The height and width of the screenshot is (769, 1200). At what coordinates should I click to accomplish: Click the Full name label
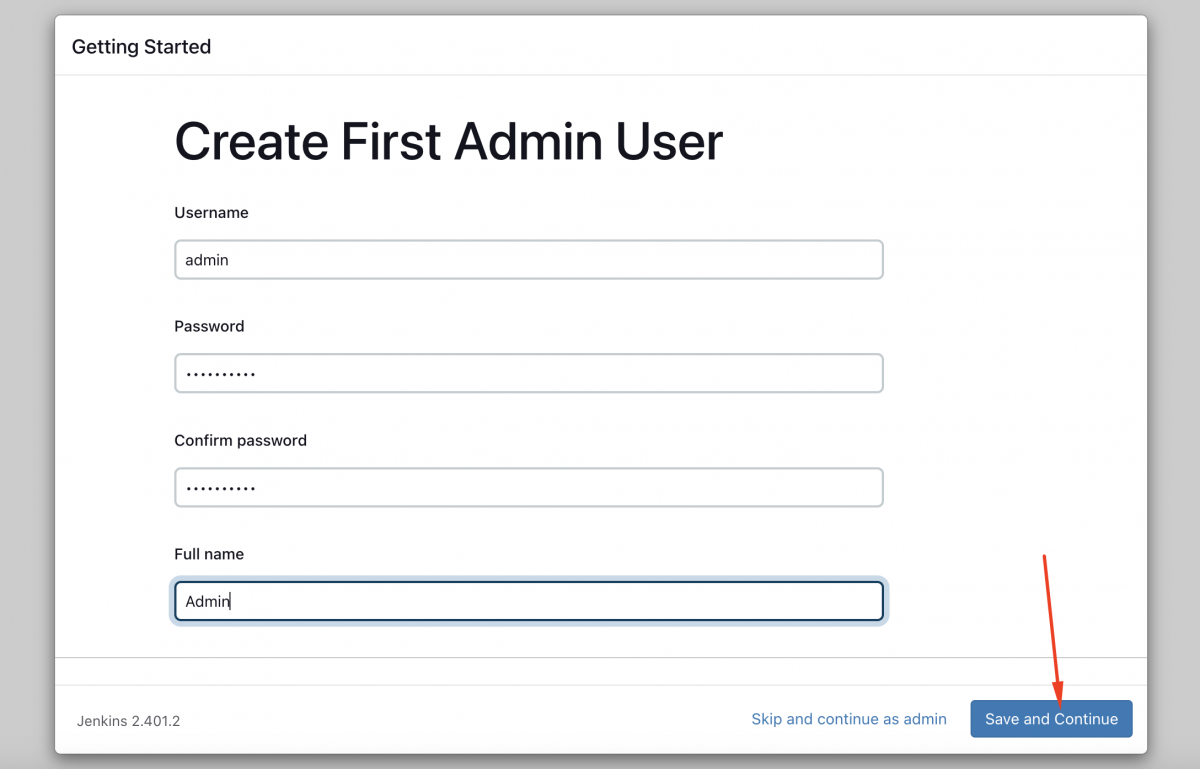209,554
